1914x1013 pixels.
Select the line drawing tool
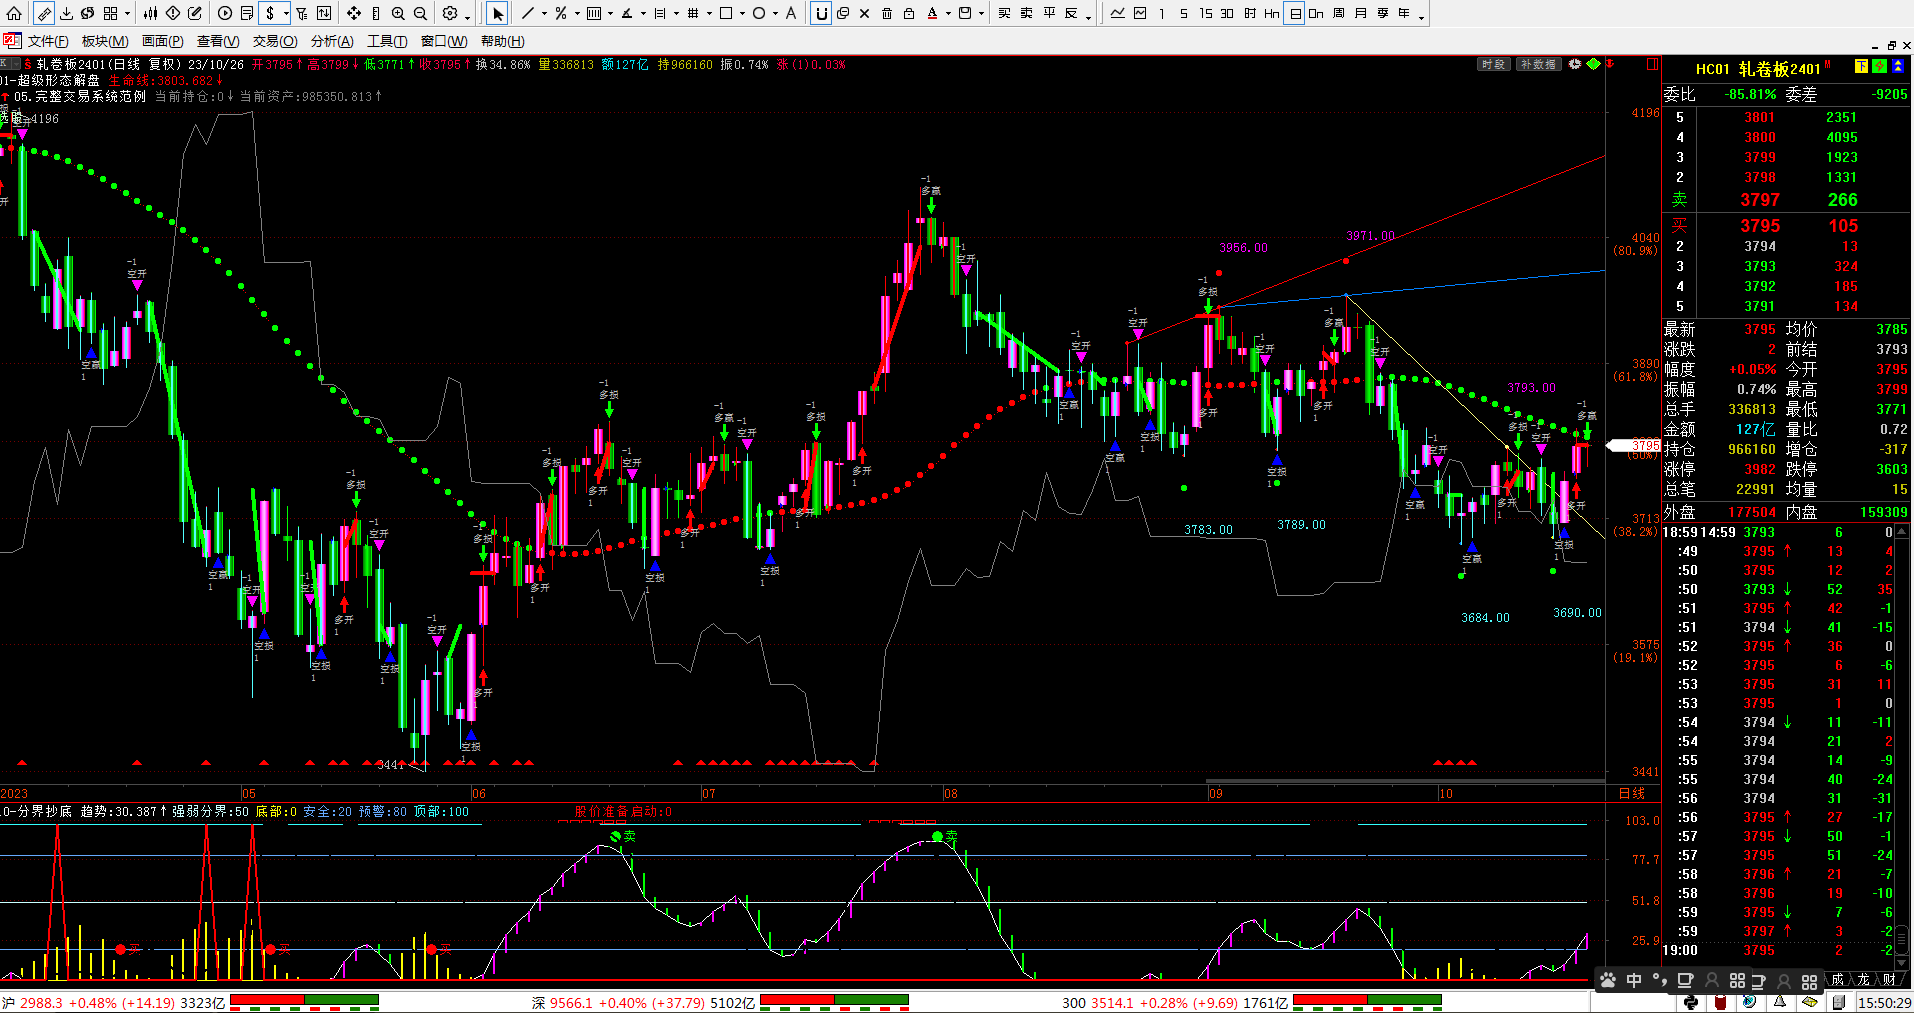pos(527,13)
